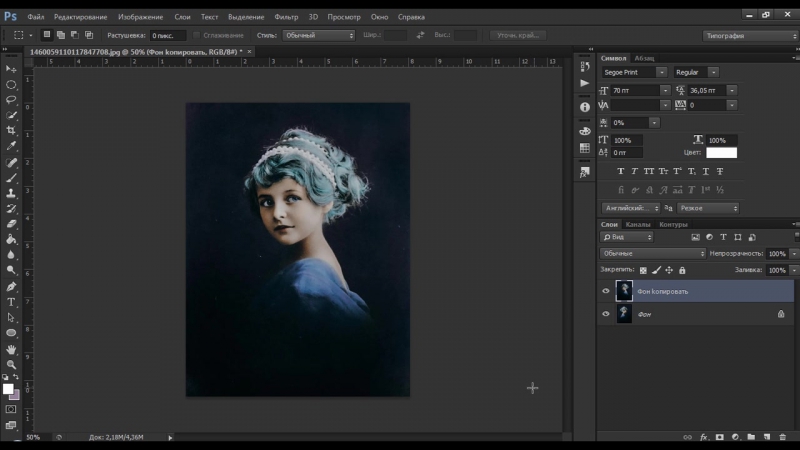Switch to the 'Каналы' tab
This screenshot has height=450, width=800.
click(x=637, y=224)
